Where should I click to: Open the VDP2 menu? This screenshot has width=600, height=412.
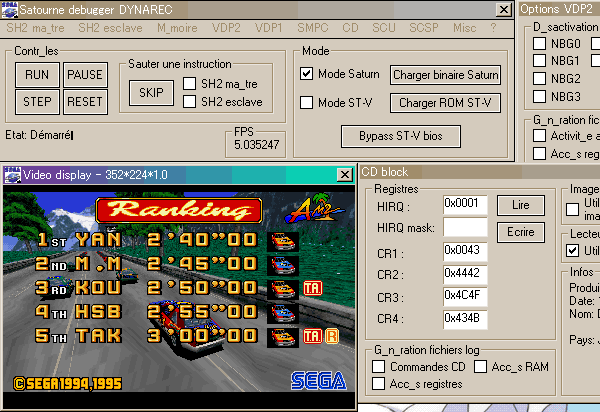[226, 28]
